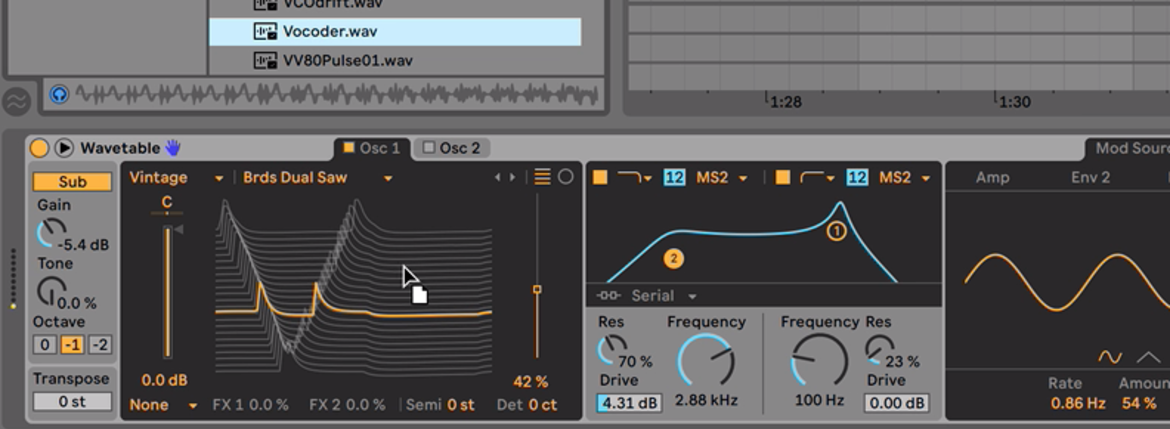1170x429 pixels.
Task: Toggle filter 1 on/off square
Action: click(x=600, y=178)
